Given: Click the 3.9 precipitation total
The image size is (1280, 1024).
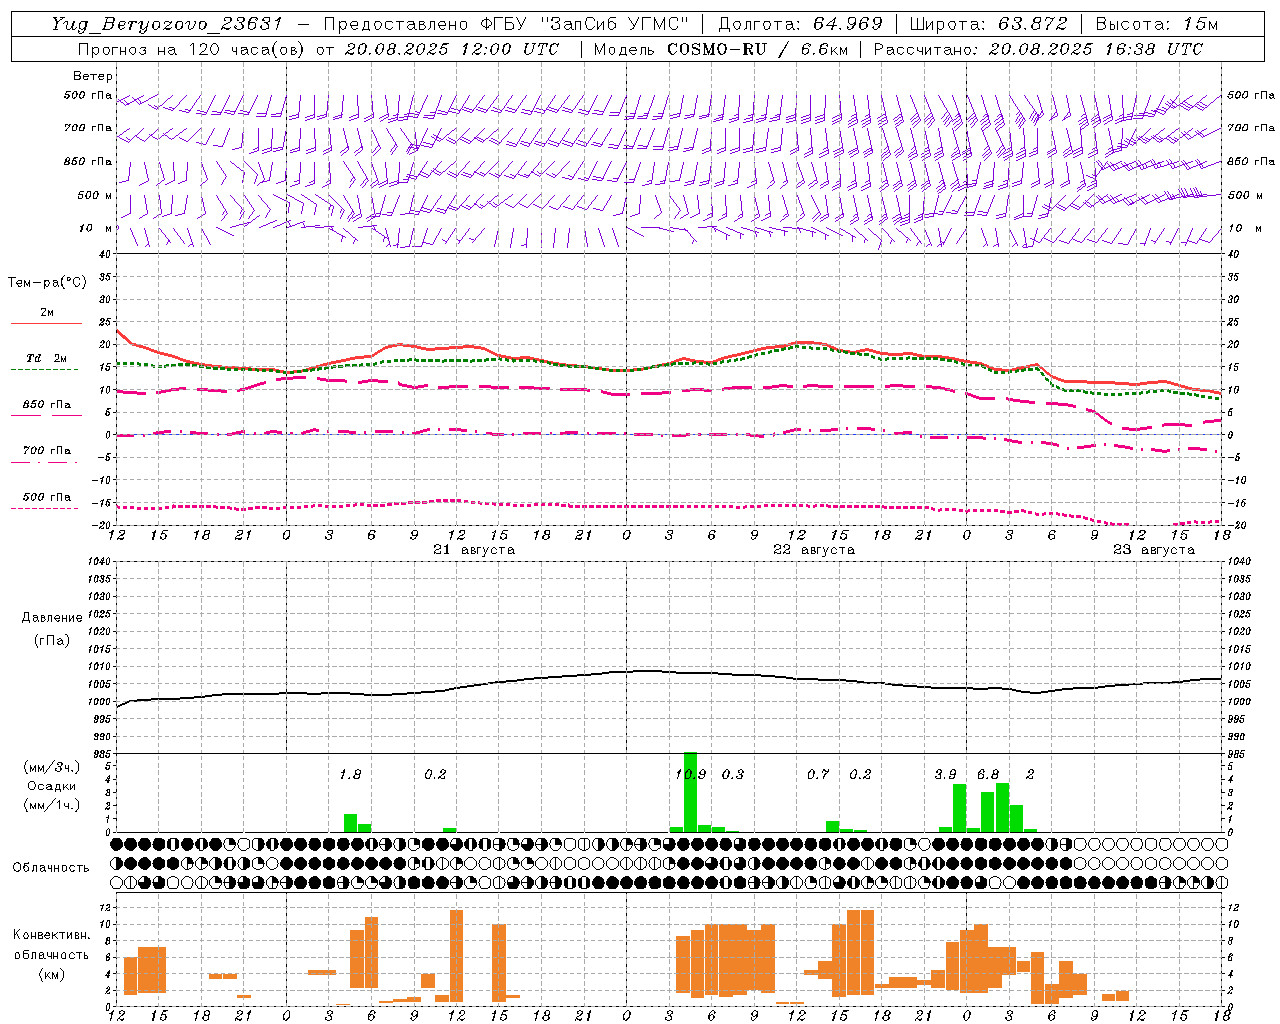Looking at the screenshot, I should (945, 774).
